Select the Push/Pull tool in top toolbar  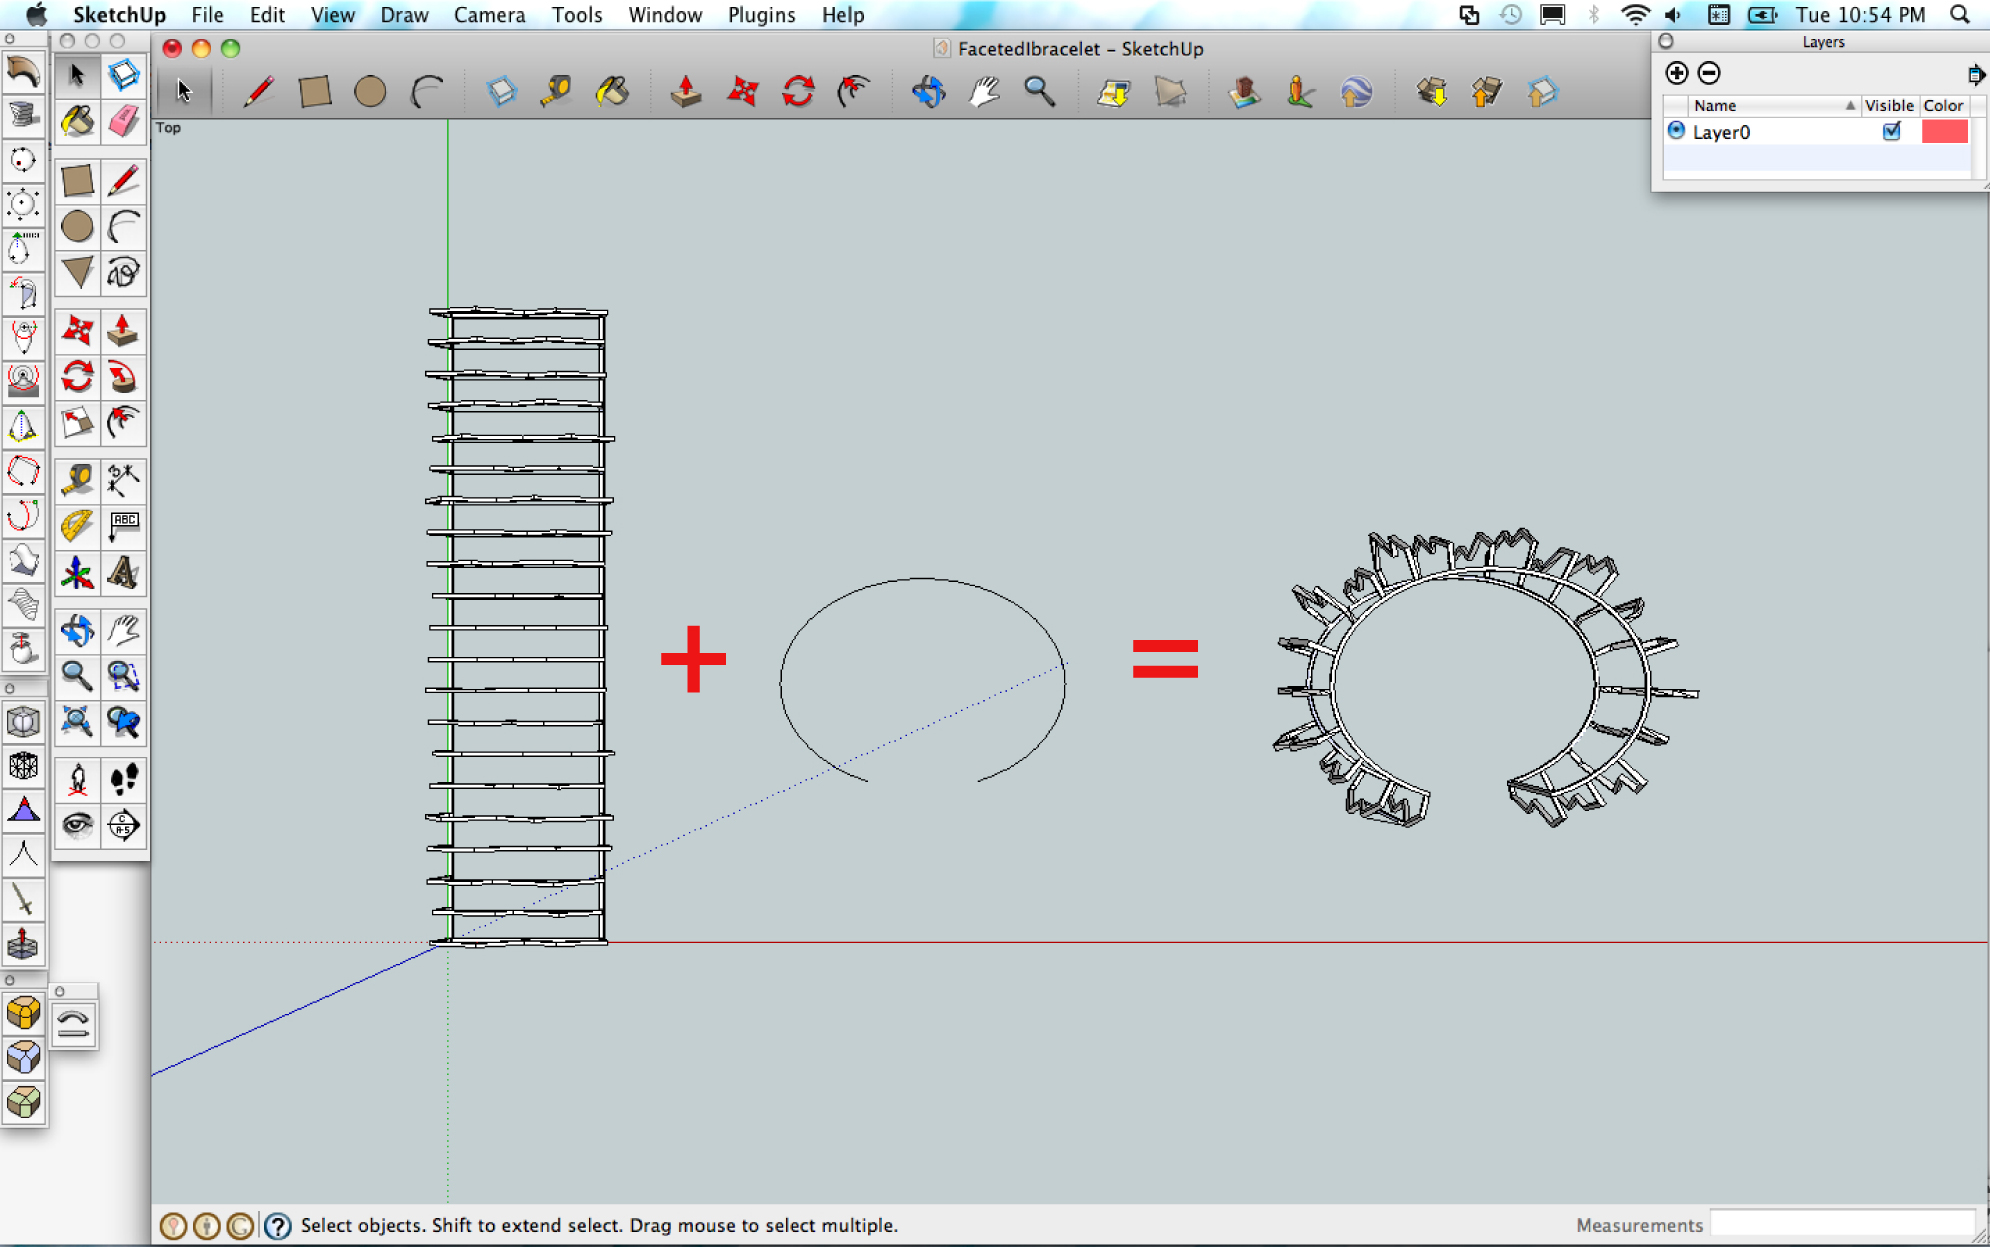pos(686,92)
